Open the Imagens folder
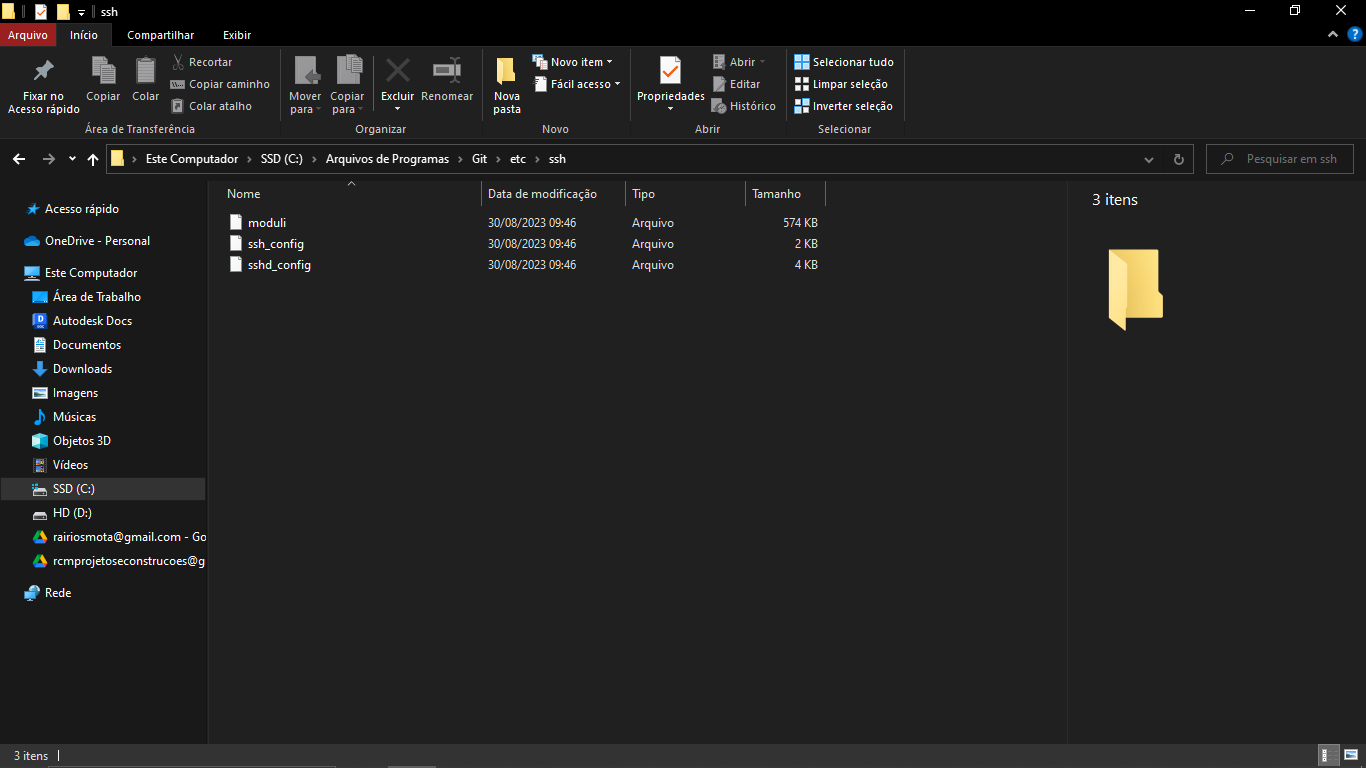 coord(75,393)
